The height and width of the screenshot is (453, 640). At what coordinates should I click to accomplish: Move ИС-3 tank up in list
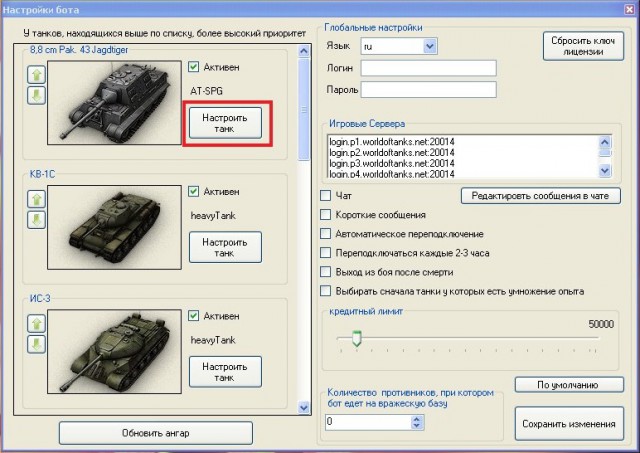(x=36, y=324)
